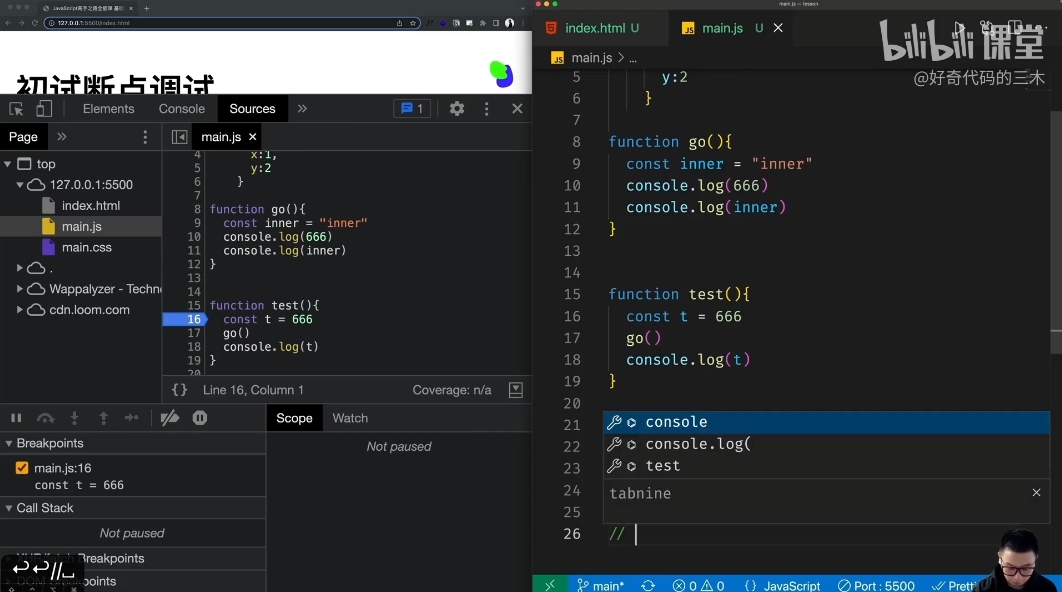Image resolution: width=1062 pixels, height=592 pixels.
Task: Click the Pause on exceptions icon
Action: point(199,418)
